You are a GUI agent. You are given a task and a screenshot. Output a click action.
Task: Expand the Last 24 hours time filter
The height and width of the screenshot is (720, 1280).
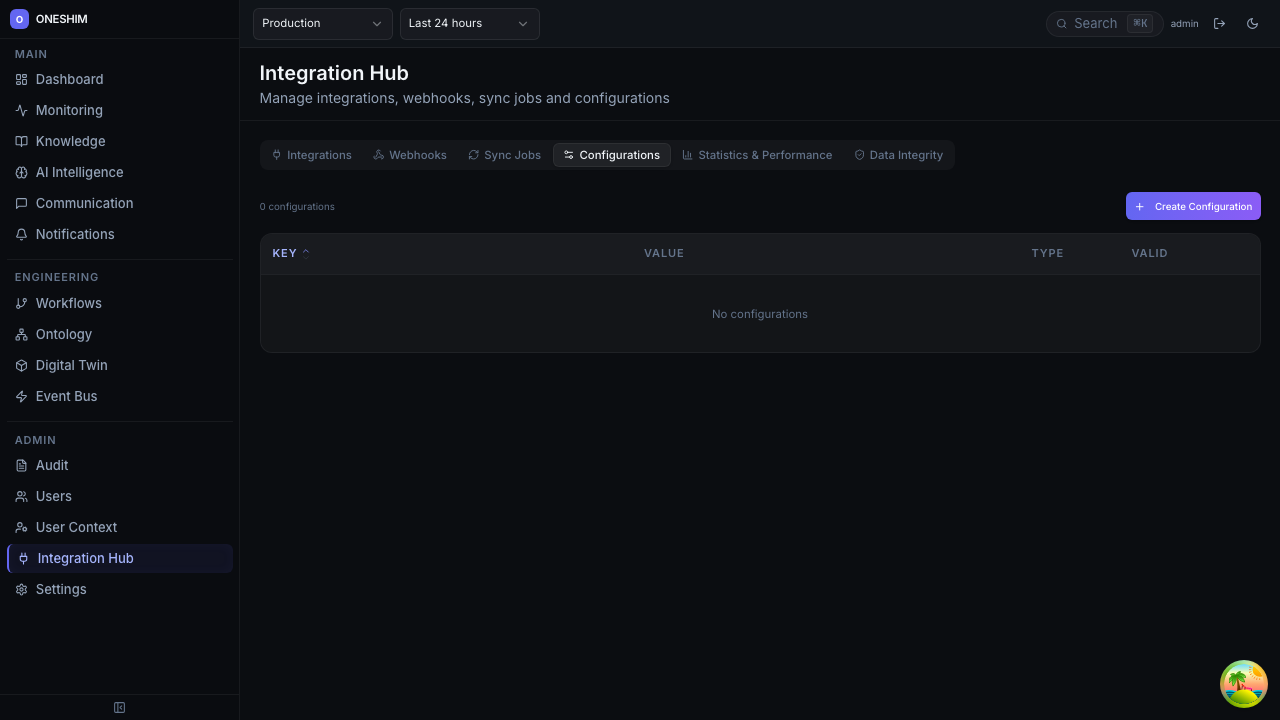[x=469, y=23]
